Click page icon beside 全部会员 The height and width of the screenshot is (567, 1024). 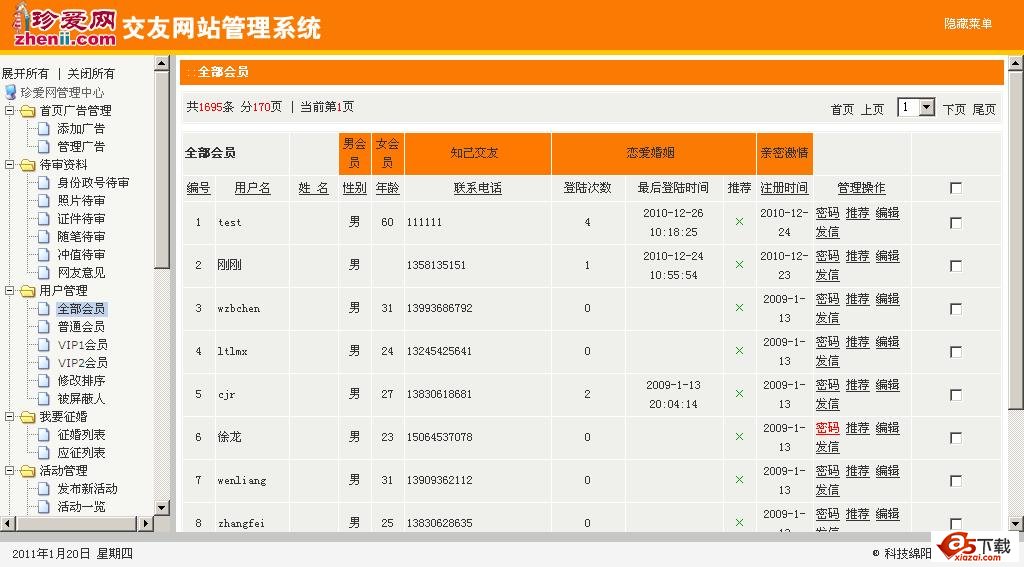pos(44,308)
